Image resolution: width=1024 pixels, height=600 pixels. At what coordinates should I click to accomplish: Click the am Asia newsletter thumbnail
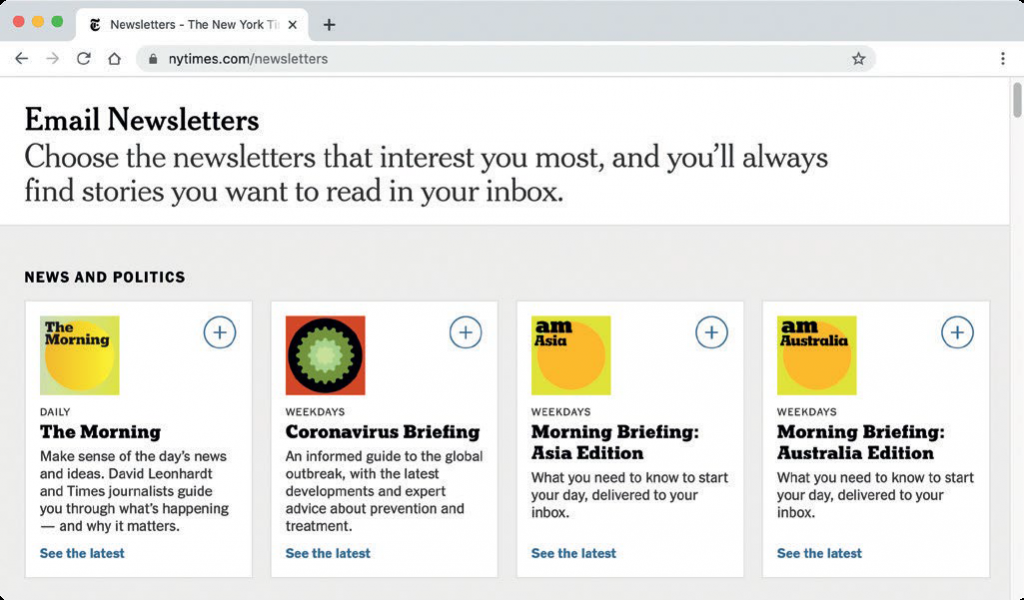[571, 355]
